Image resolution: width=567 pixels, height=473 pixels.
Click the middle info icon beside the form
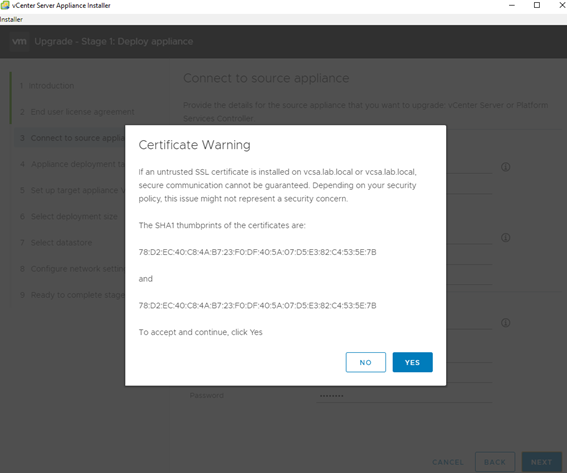coord(506,238)
